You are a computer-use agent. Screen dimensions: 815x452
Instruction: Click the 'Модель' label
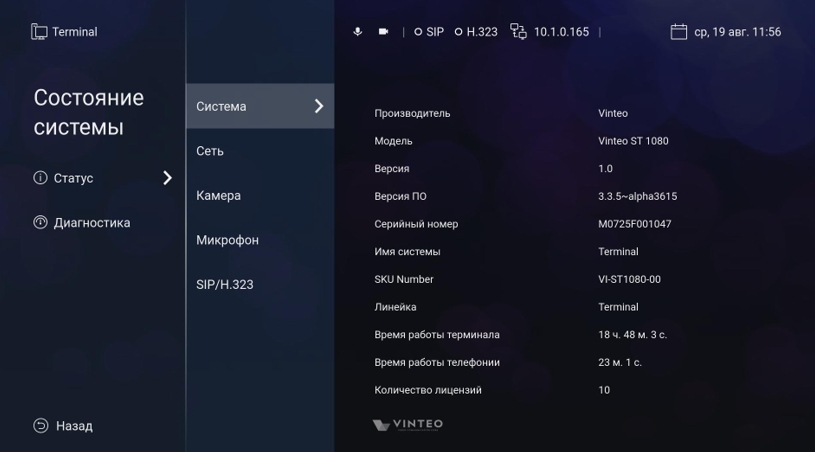point(393,141)
